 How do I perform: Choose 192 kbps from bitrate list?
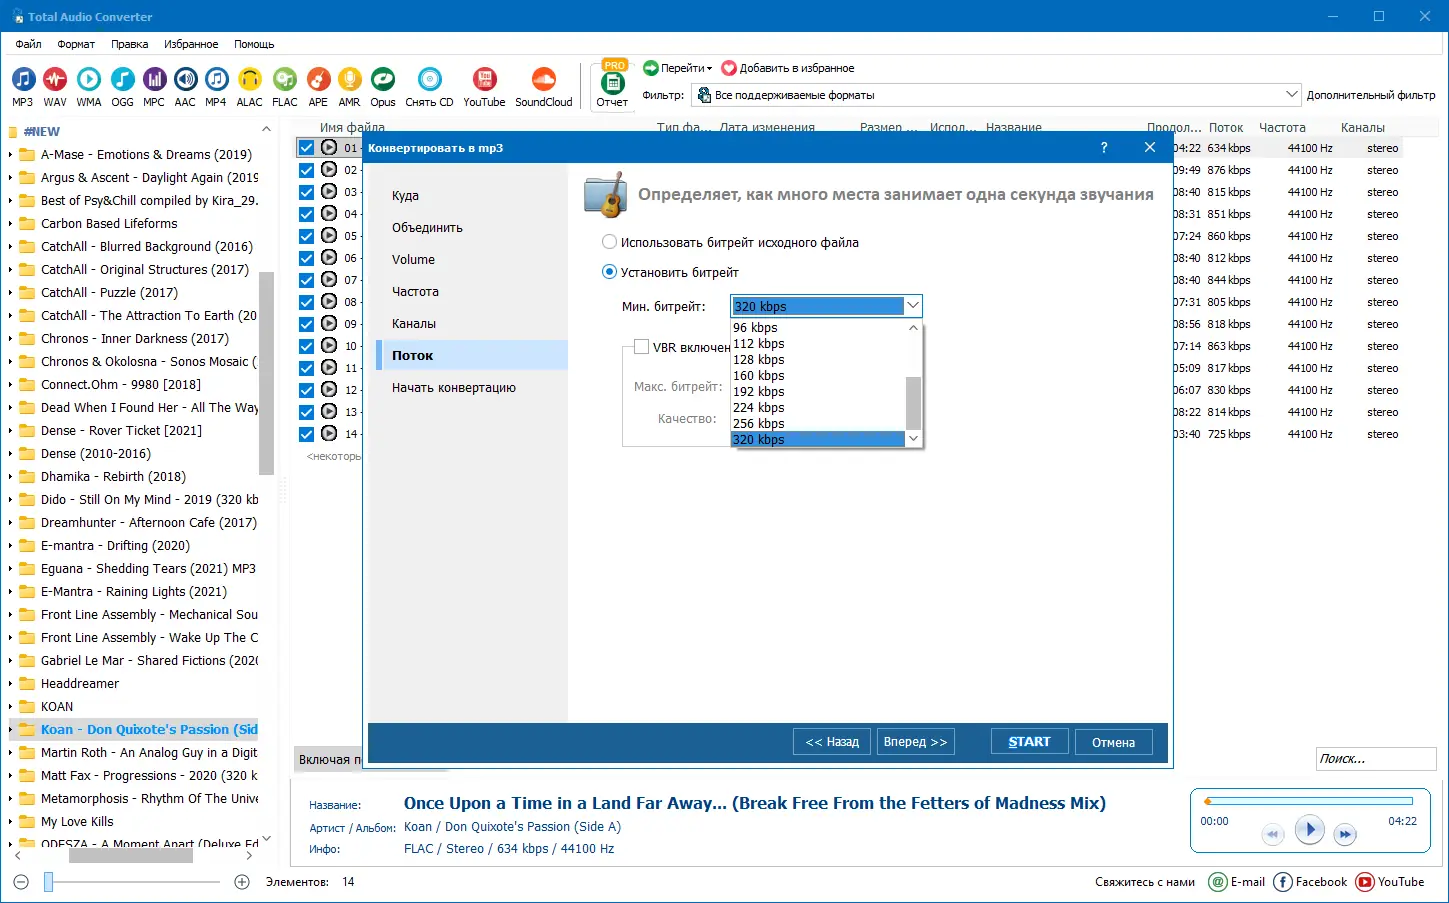818,392
